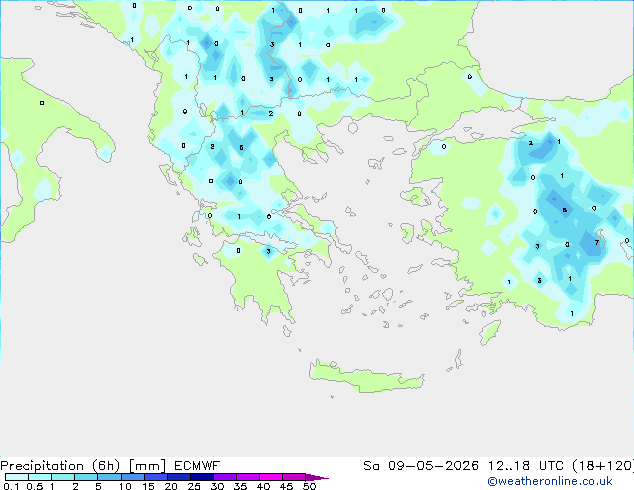Click the '0.5' legend scale value

(x=34, y=486)
